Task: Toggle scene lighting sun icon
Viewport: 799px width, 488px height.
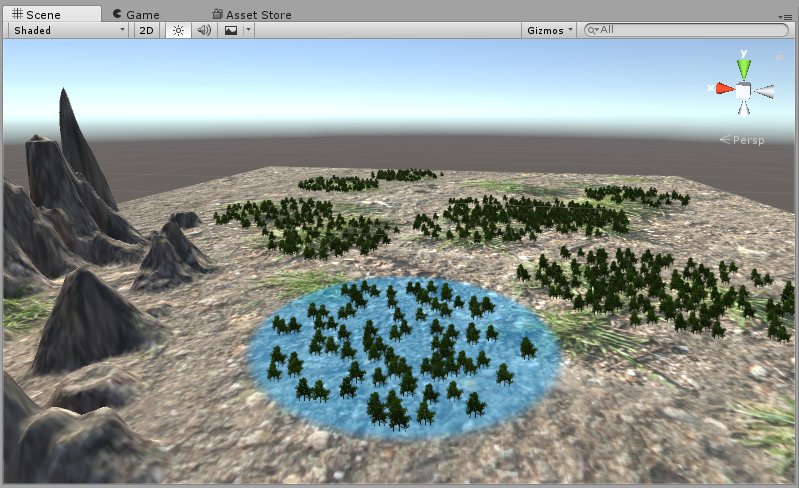Action: [x=178, y=30]
